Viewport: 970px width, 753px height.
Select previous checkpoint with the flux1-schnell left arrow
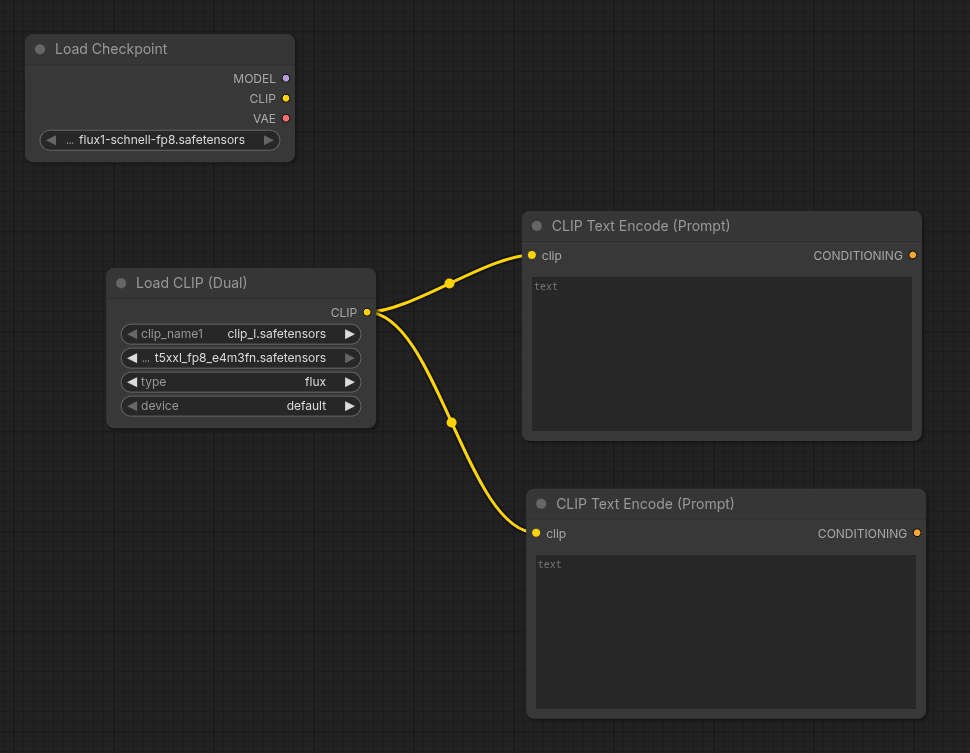(51, 140)
